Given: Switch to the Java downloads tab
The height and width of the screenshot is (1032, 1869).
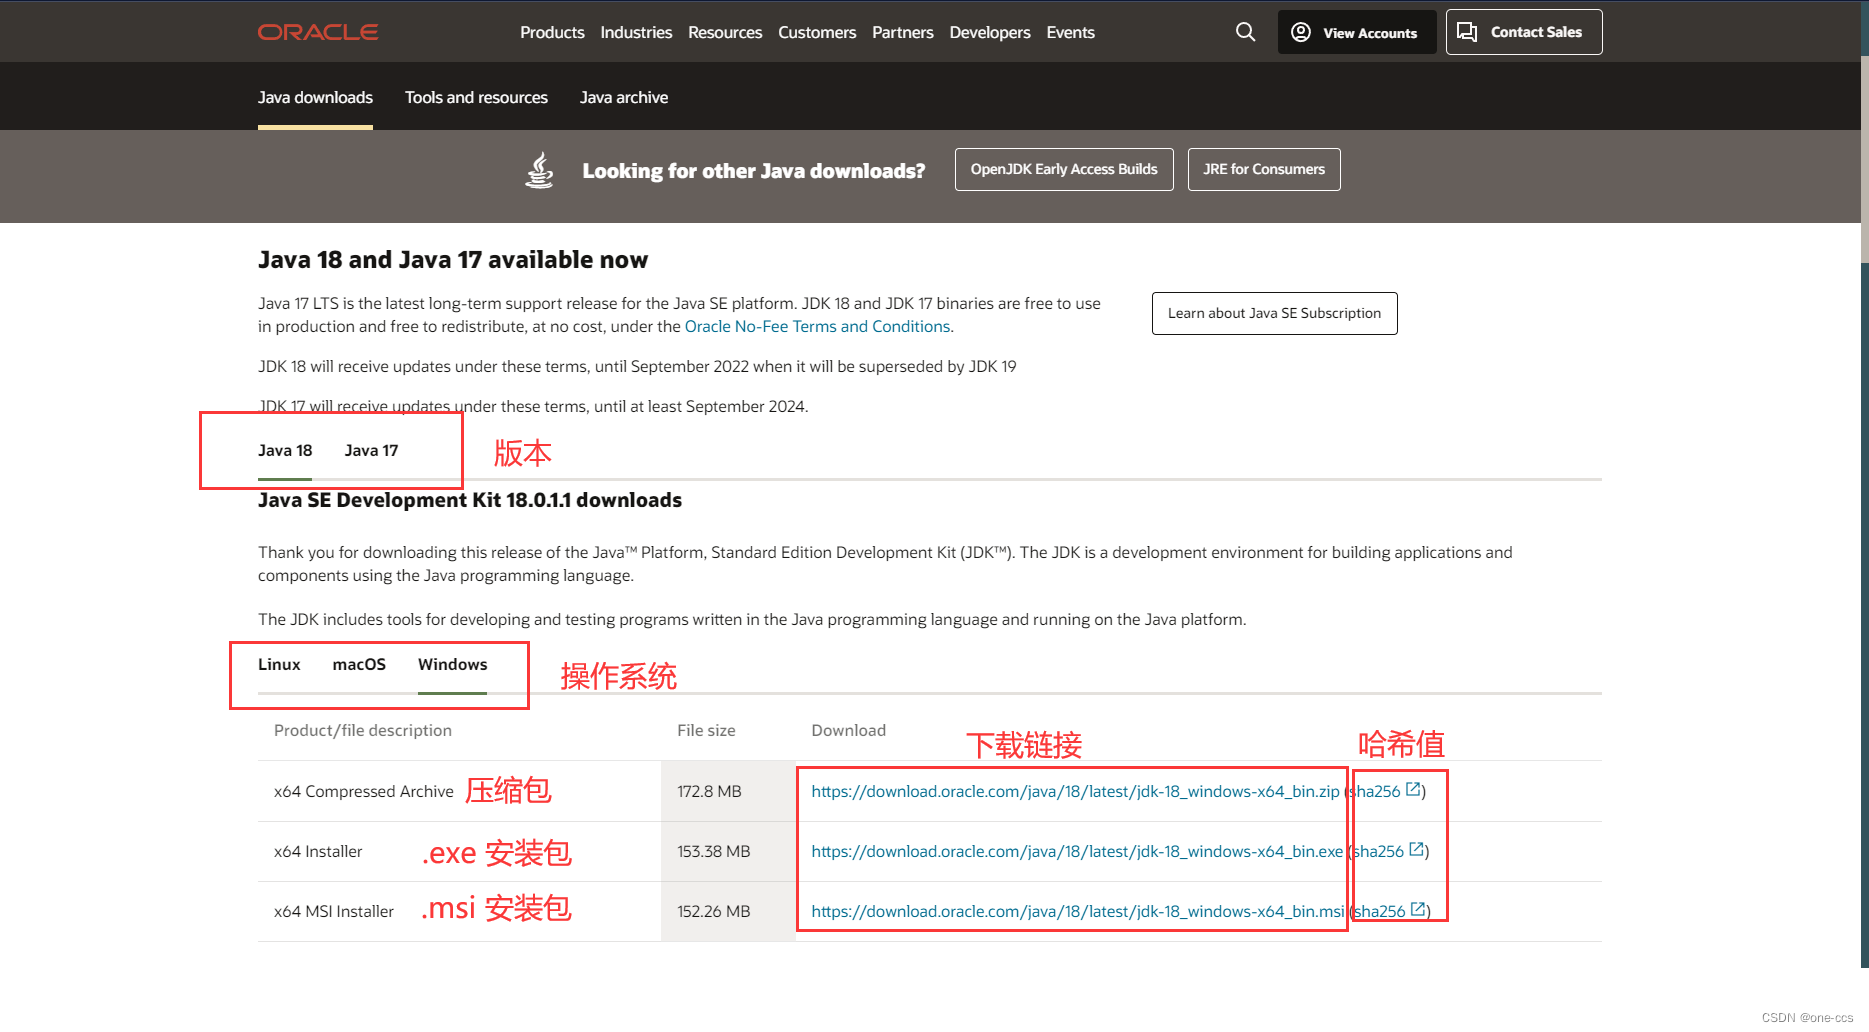Looking at the screenshot, I should [x=315, y=97].
